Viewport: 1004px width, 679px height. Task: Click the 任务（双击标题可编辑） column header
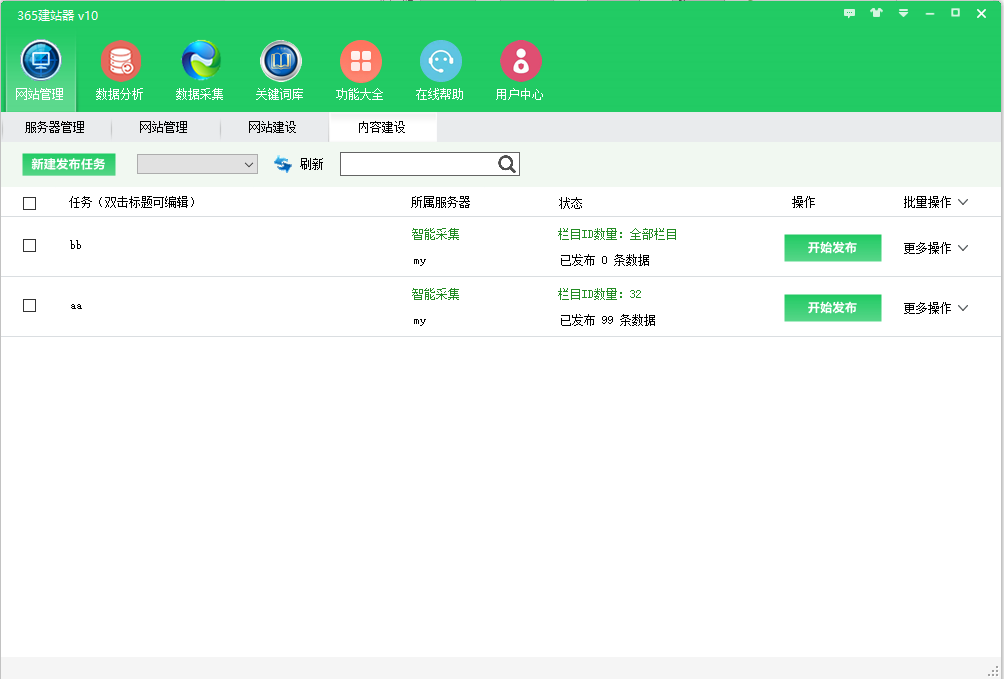[x=133, y=202]
